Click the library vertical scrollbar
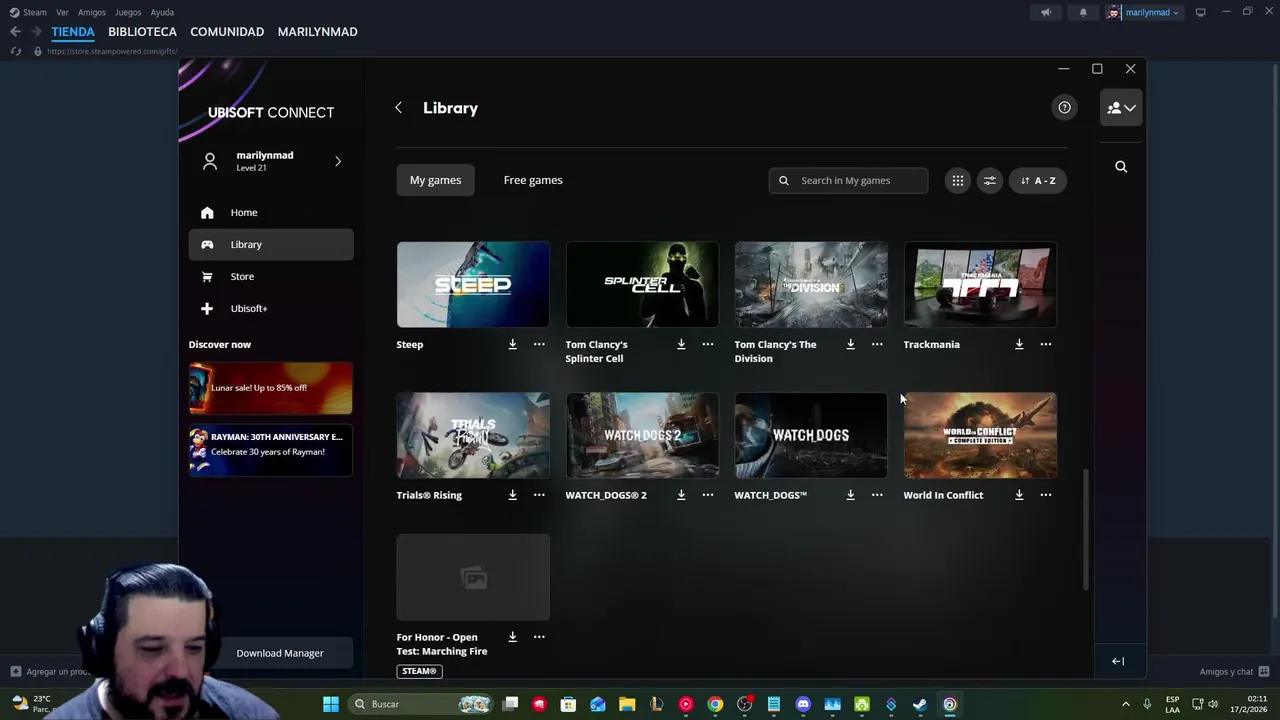The width and height of the screenshot is (1280, 720). tap(1085, 529)
